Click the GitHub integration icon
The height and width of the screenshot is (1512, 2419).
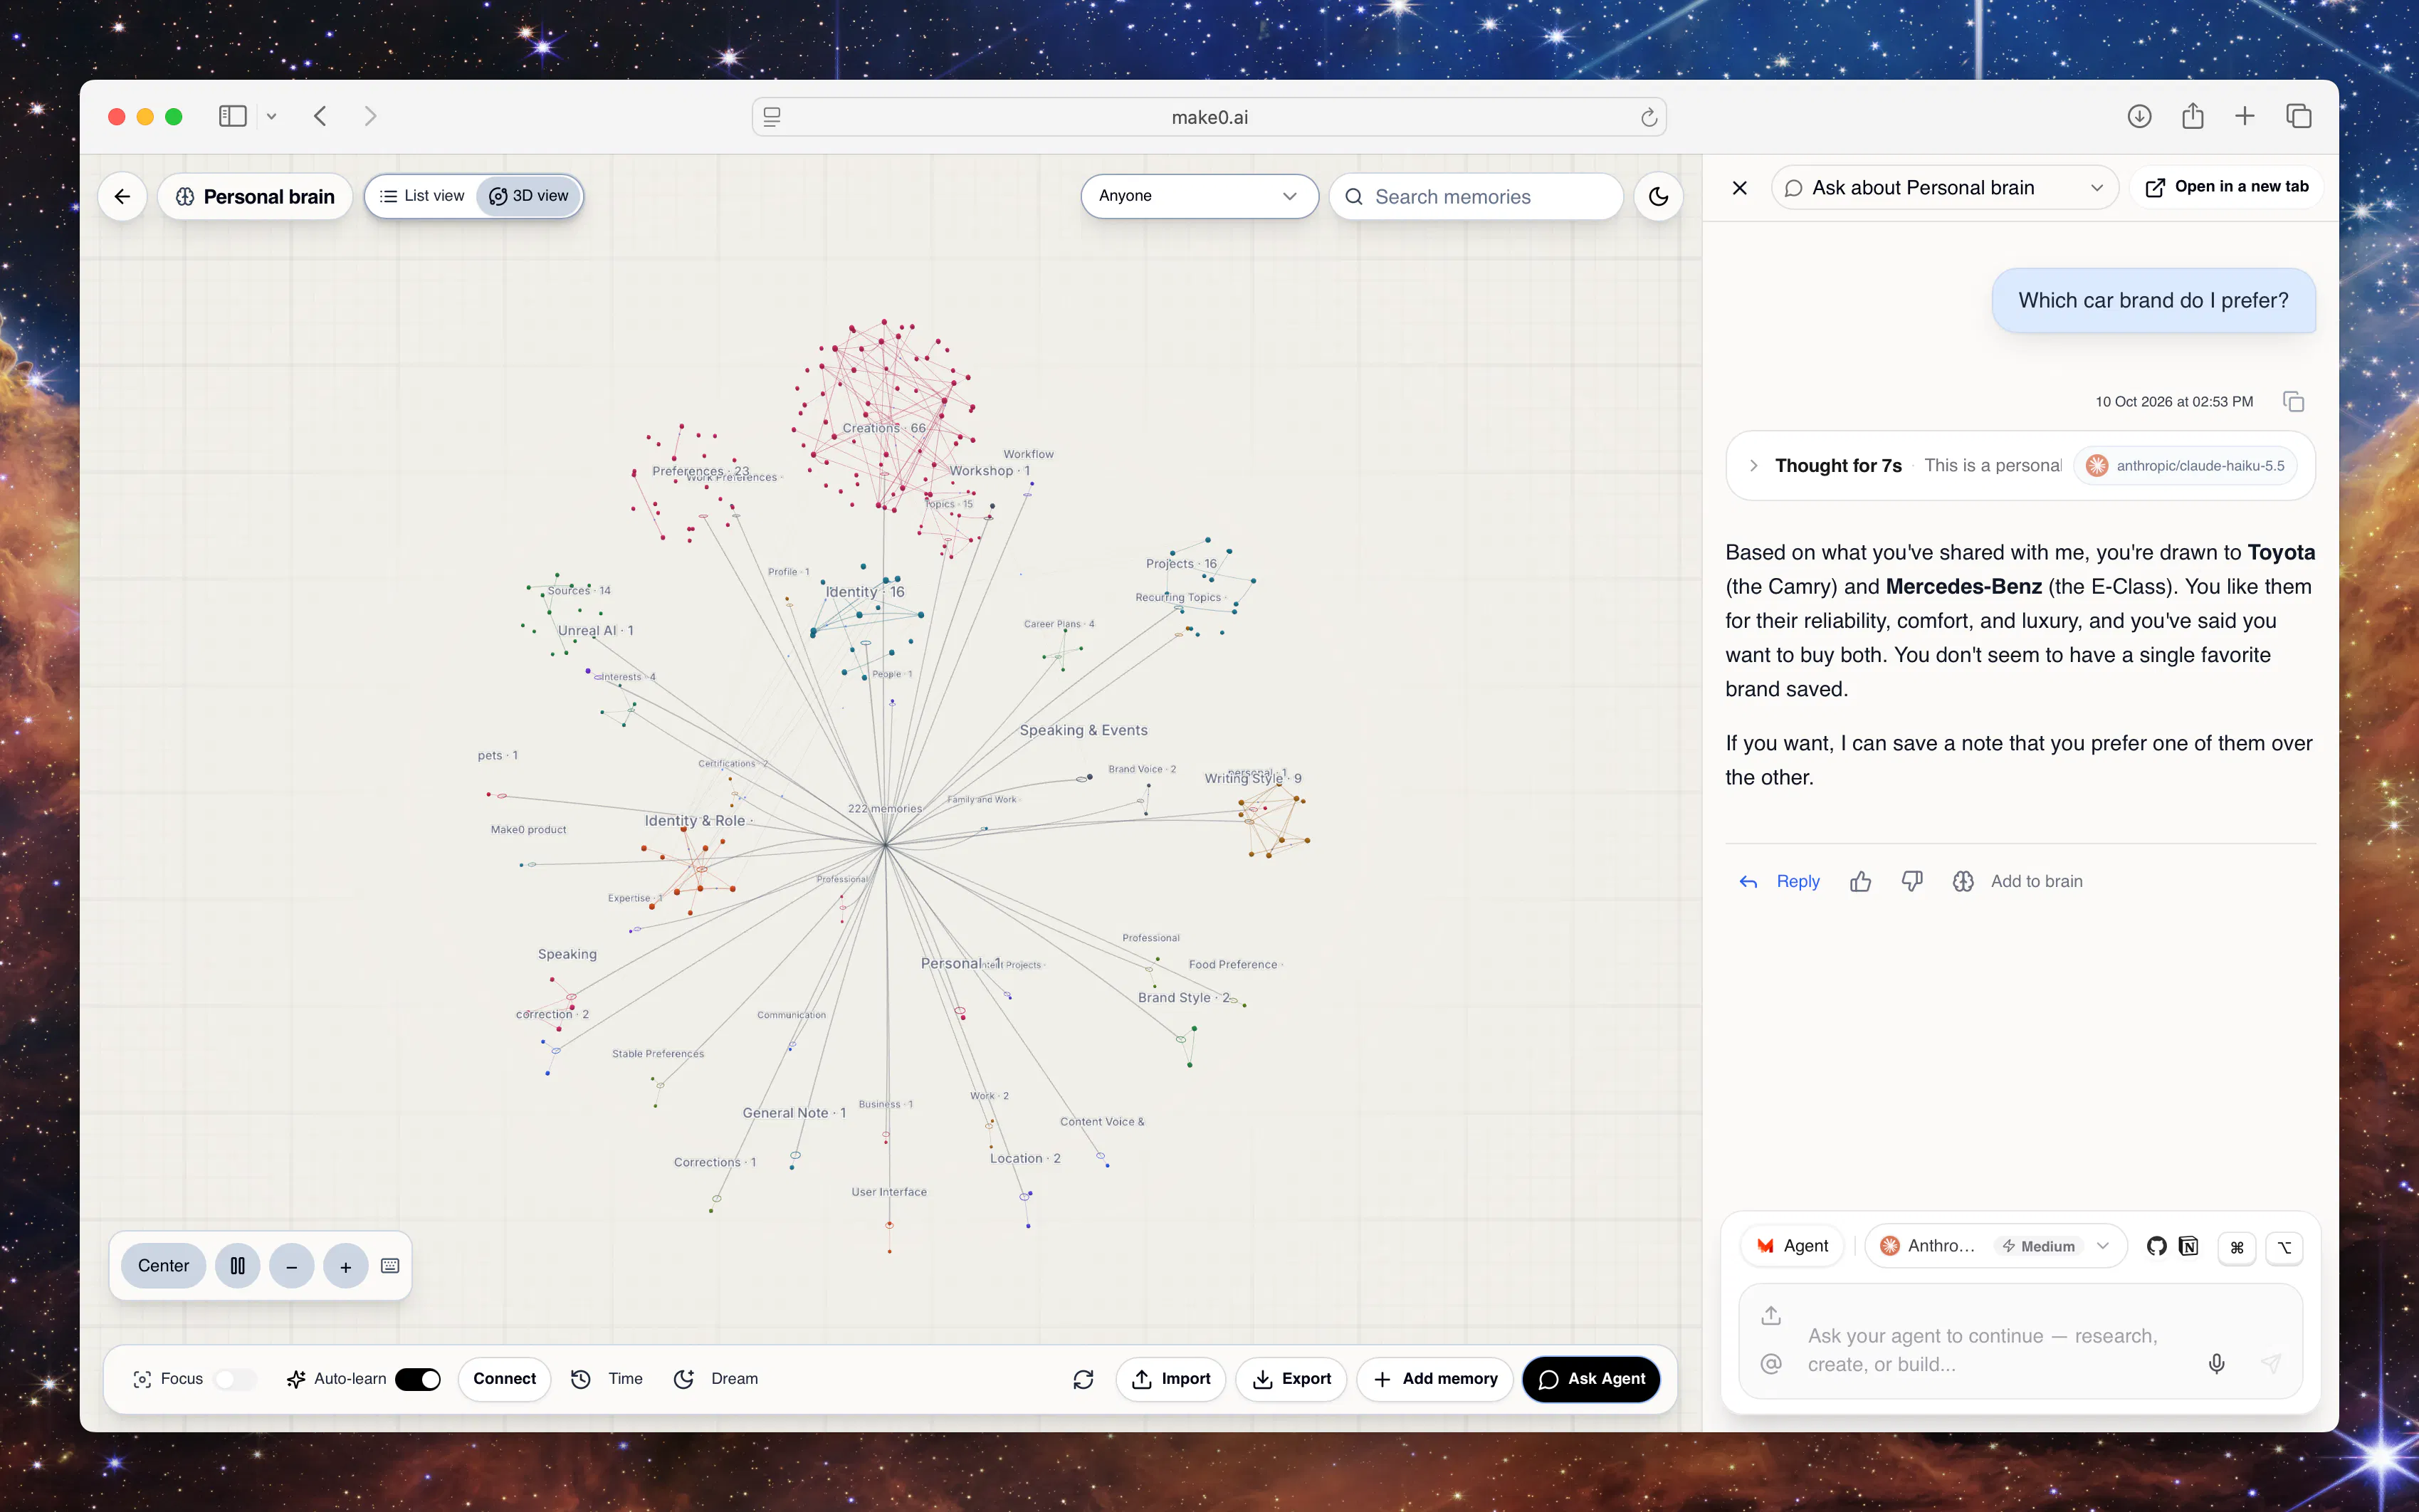point(2156,1246)
